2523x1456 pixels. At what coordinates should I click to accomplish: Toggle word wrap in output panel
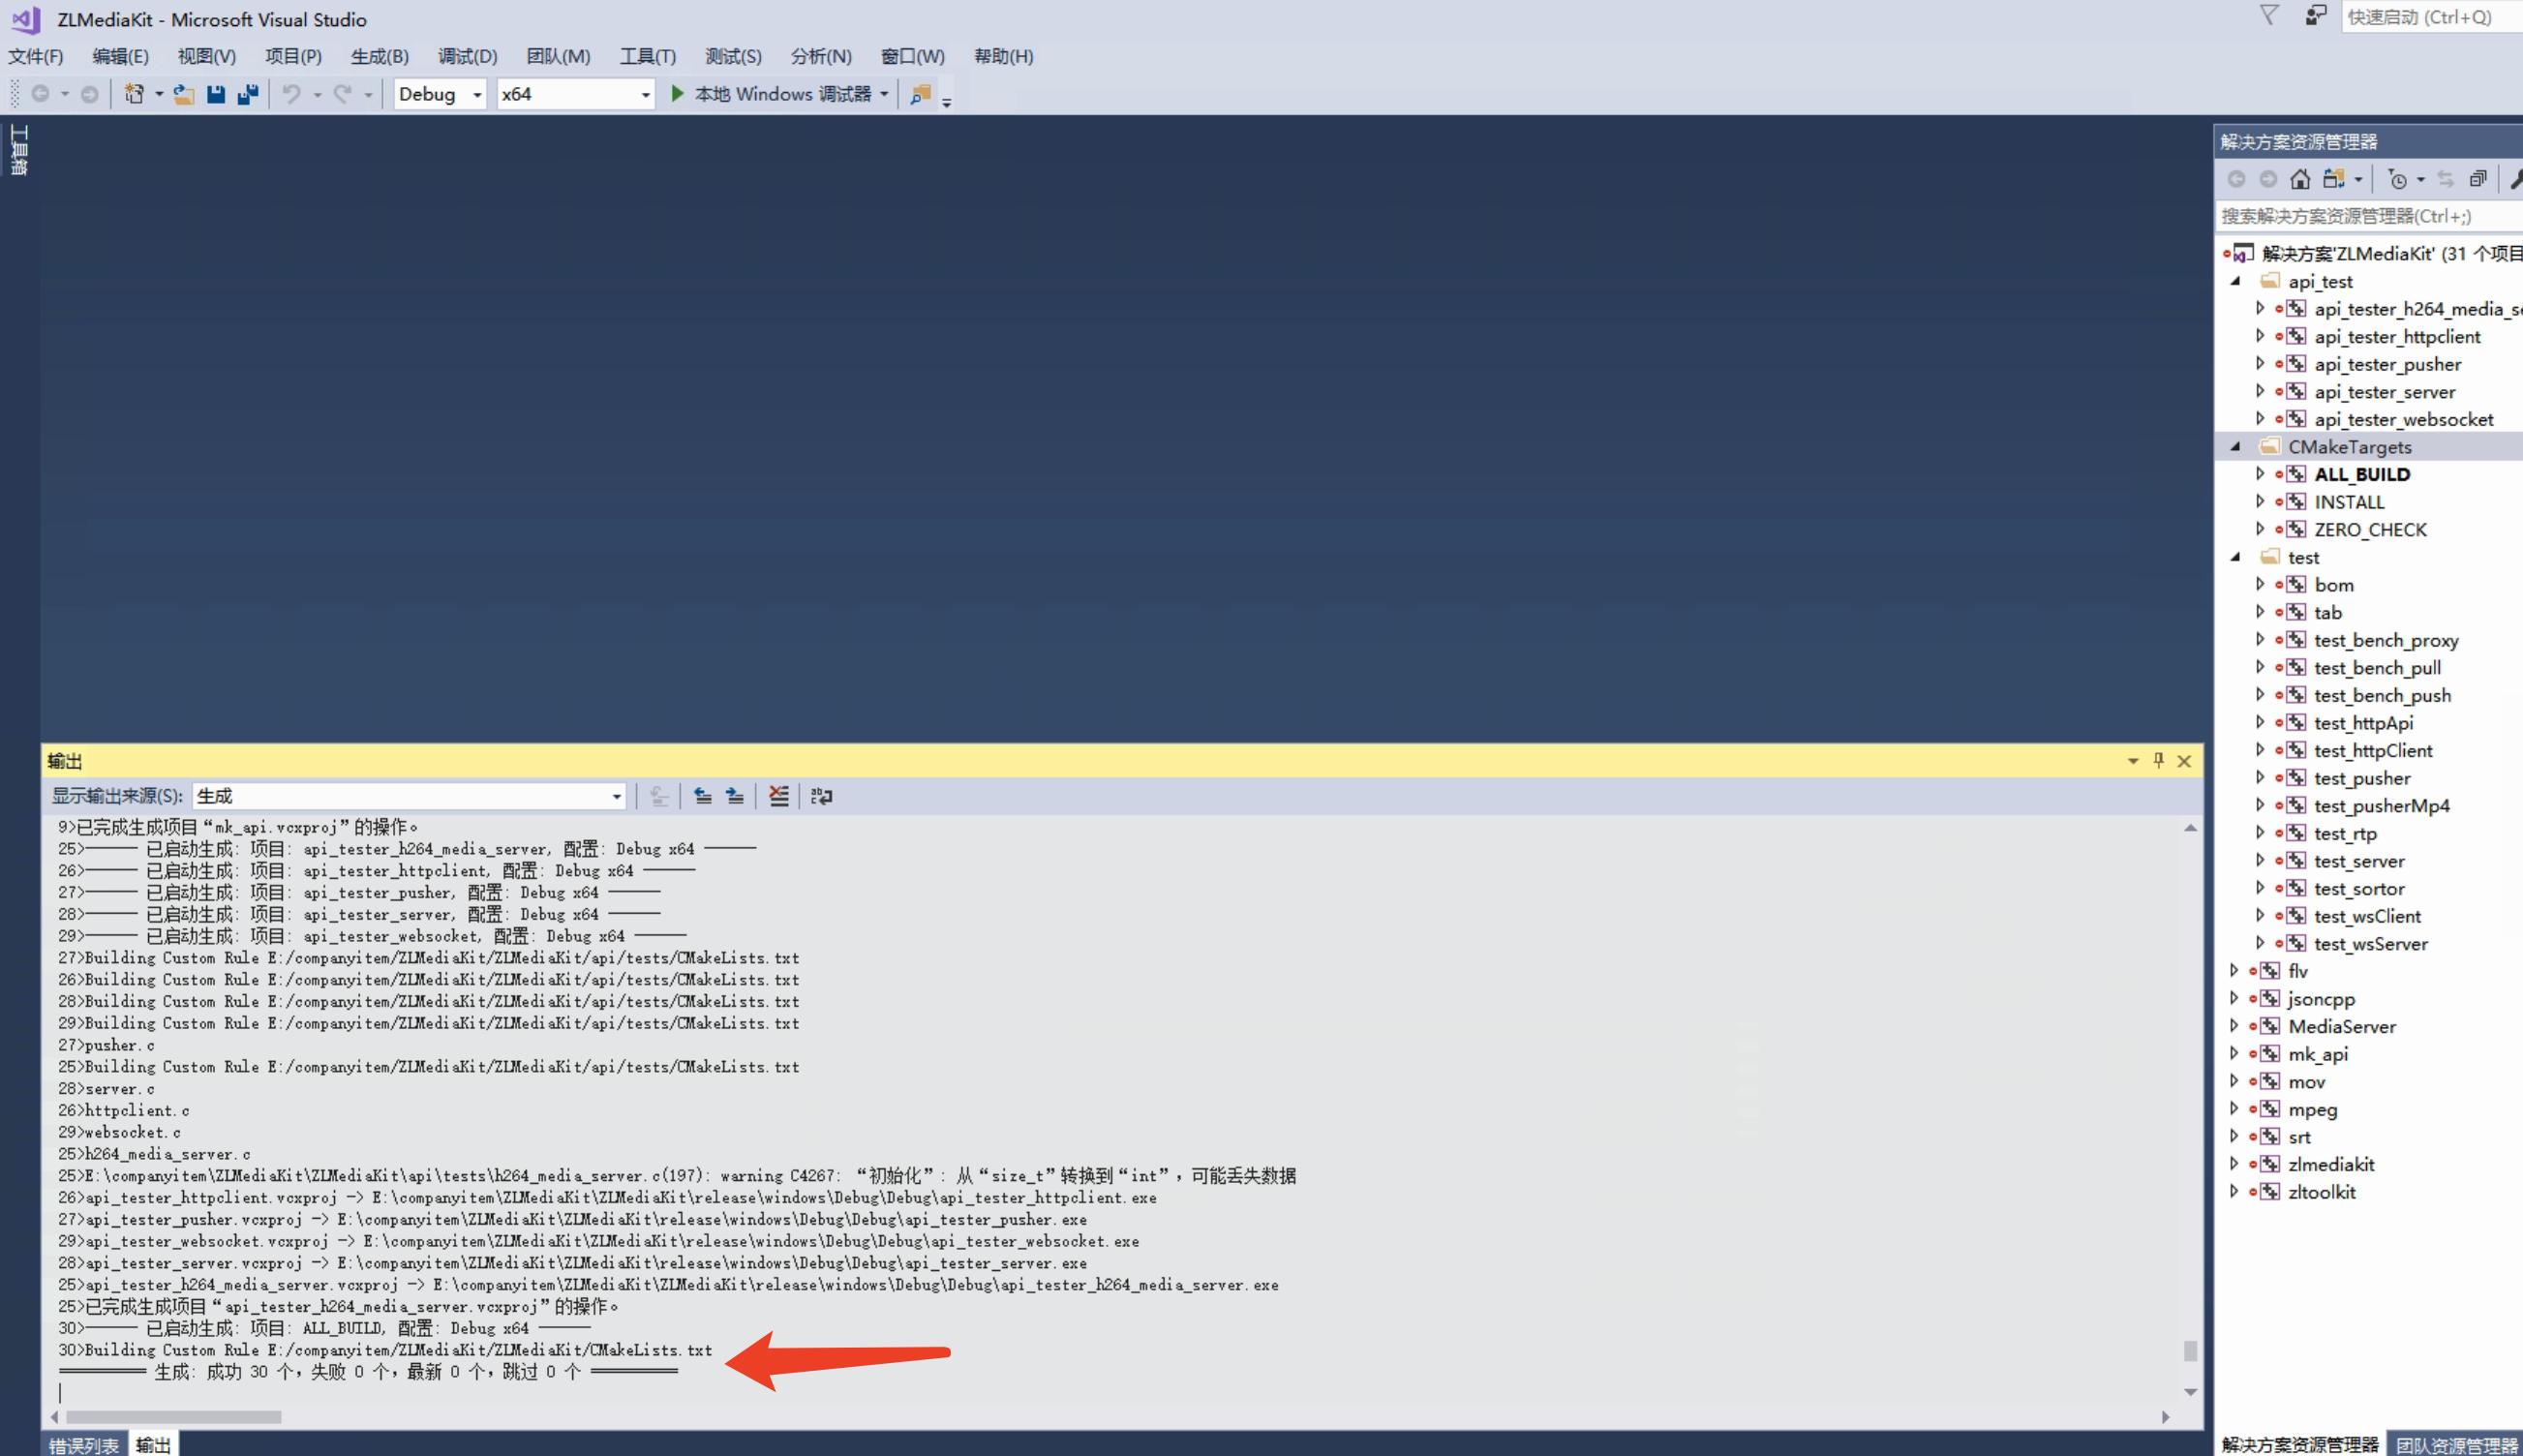[821, 796]
